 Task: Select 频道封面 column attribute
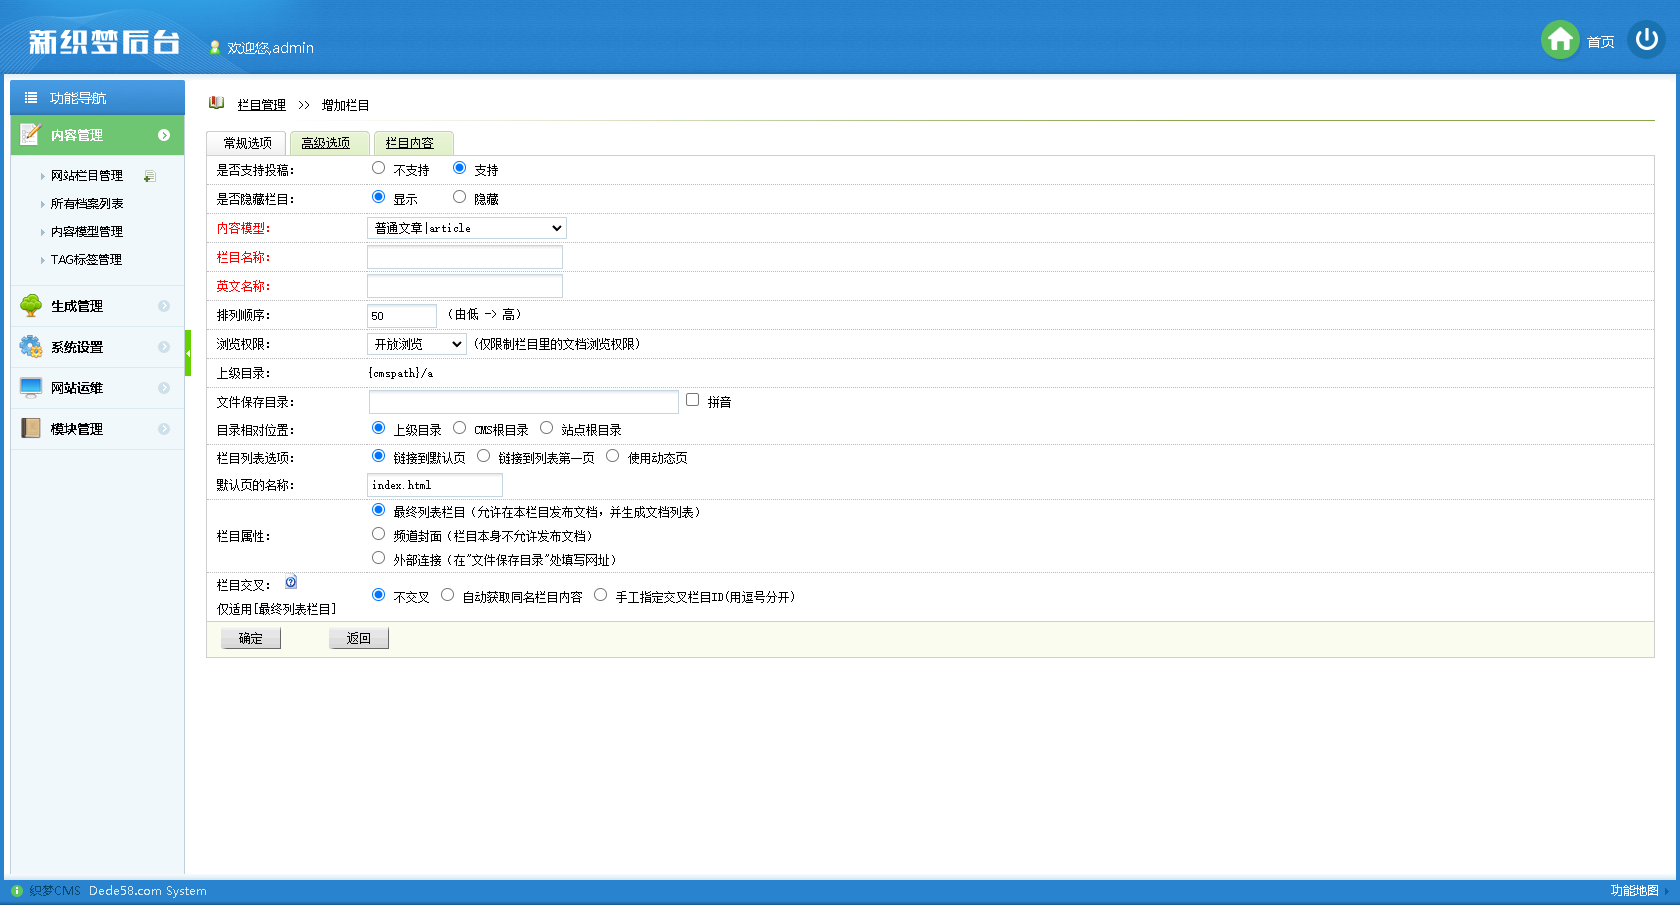click(378, 534)
